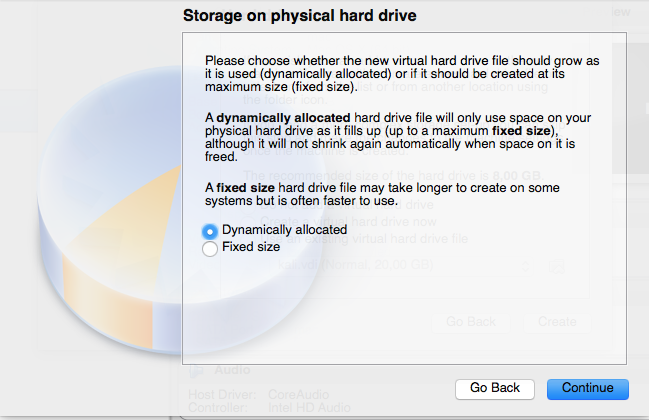This screenshot has width=649, height=420.
Task: Click the faded Go Back button behind dialog
Action: point(471,322)
